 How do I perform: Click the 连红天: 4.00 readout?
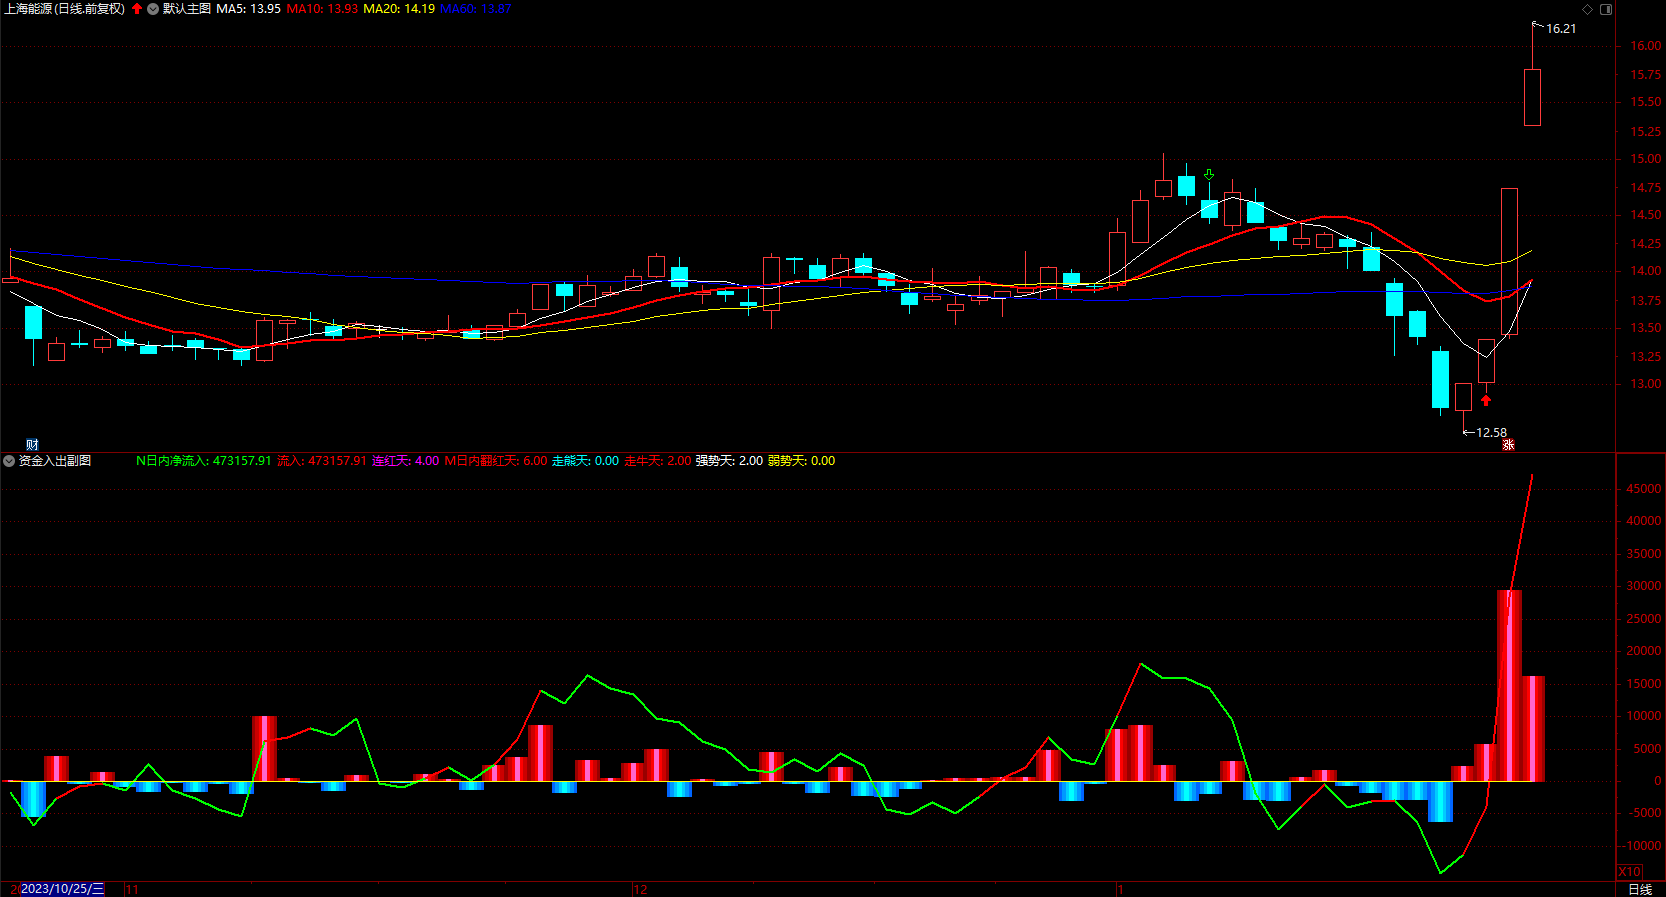[x=406, y=461]
